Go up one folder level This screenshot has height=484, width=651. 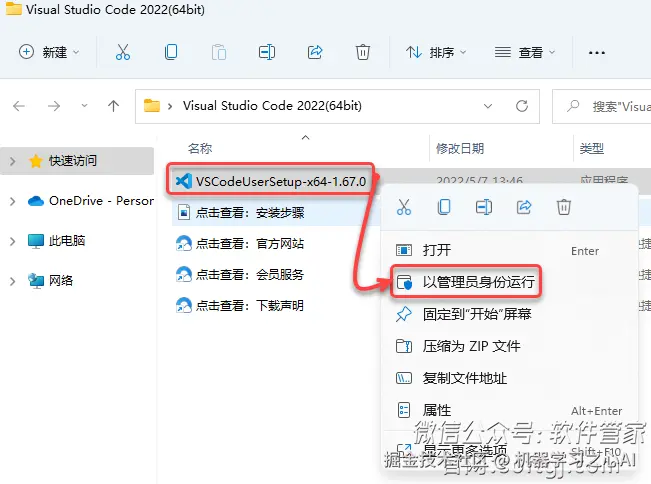coord(113,106)
